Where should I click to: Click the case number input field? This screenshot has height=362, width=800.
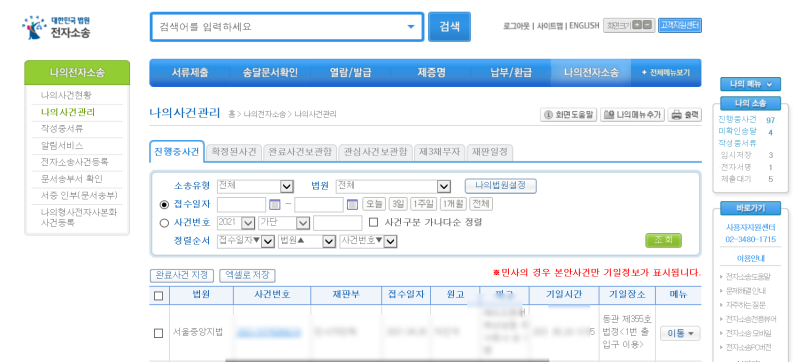(x=337, y=223)
